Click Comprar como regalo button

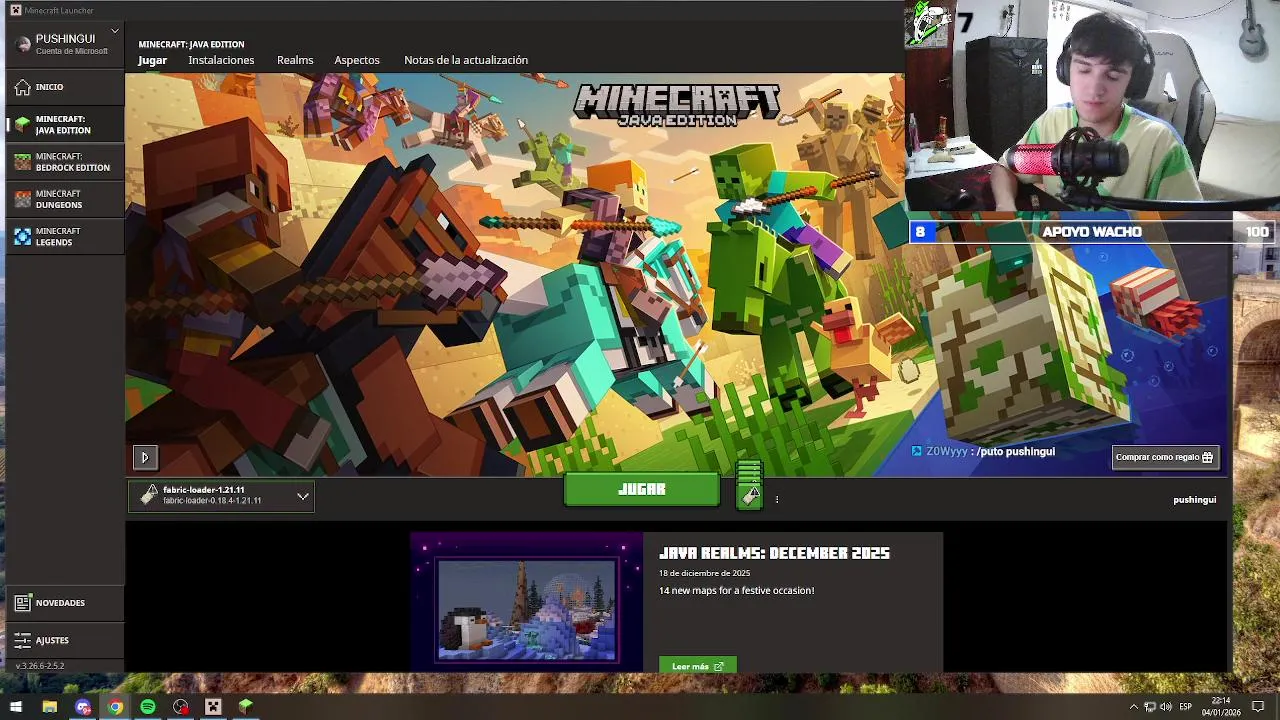[x=1165, y=457]
